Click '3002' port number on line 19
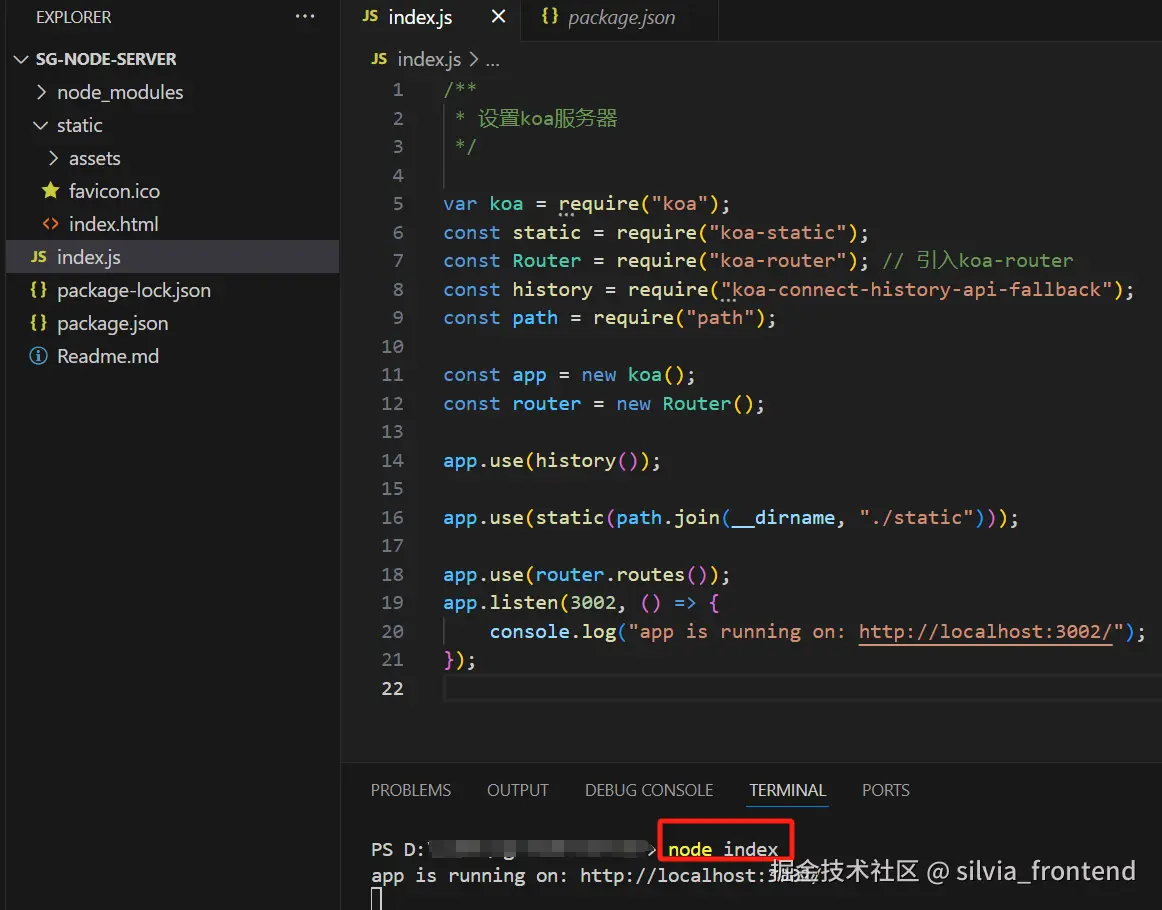1162x910 pixels. 593,602
